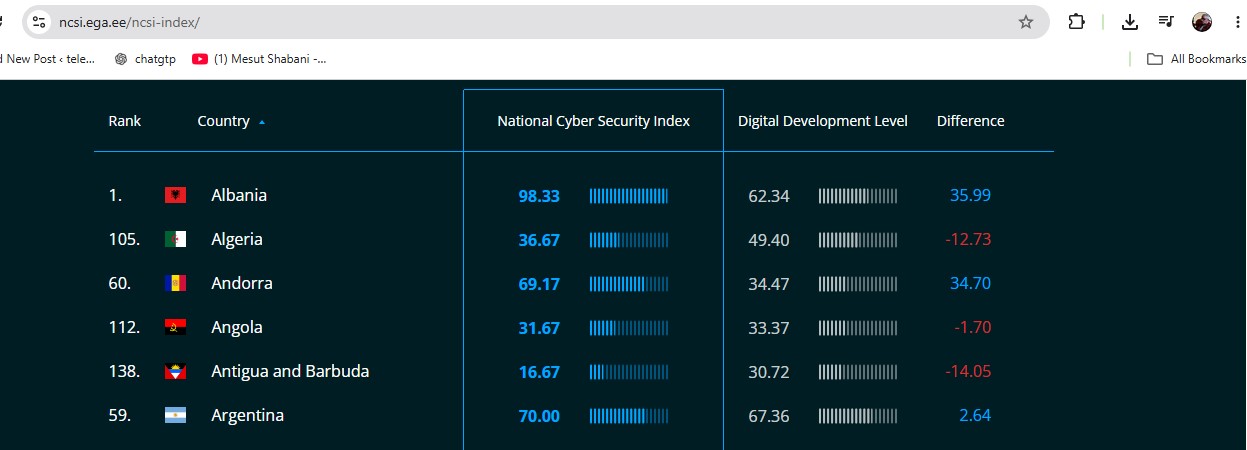Open the Antigua and Barbuda country link
The width and height of the screenshot is (1247, 450).
pyautogui.click(x=290, y=371)
